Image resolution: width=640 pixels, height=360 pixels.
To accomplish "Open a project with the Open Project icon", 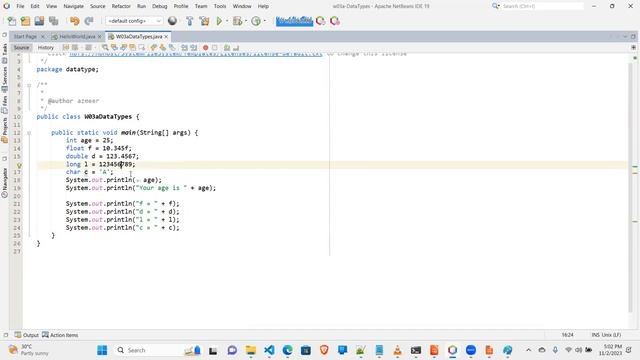I will click(39, 21).
